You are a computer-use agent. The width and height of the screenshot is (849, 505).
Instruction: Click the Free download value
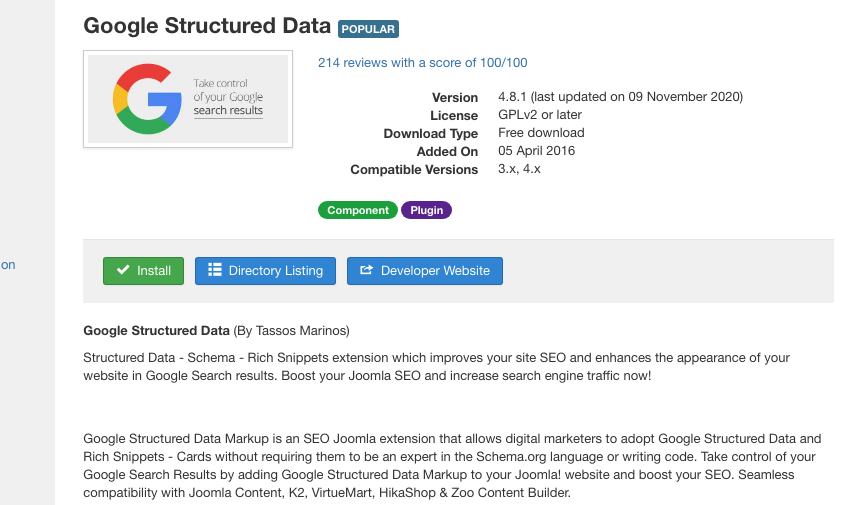click(541, 133)
